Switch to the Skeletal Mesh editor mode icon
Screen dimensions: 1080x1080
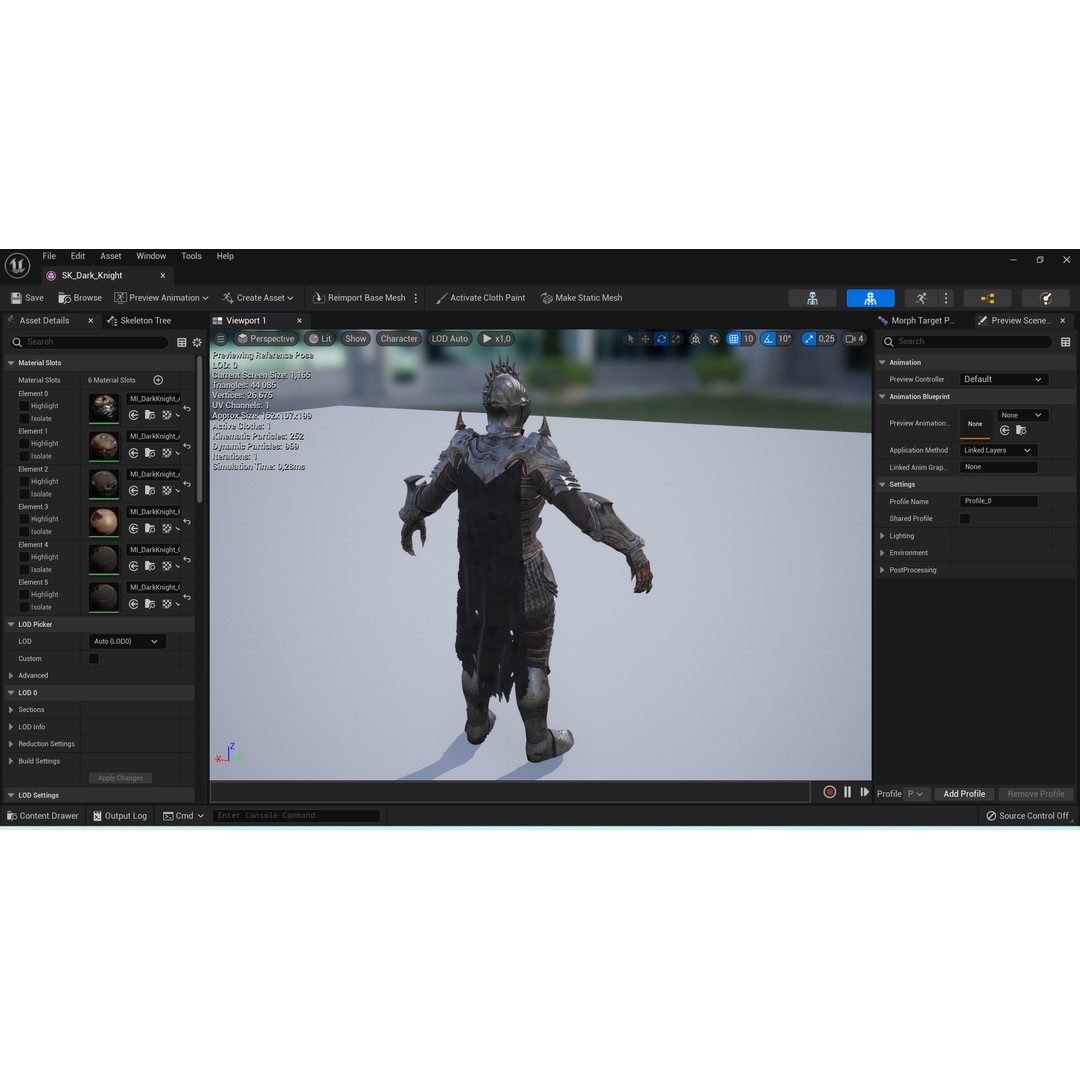click(870, 298)
